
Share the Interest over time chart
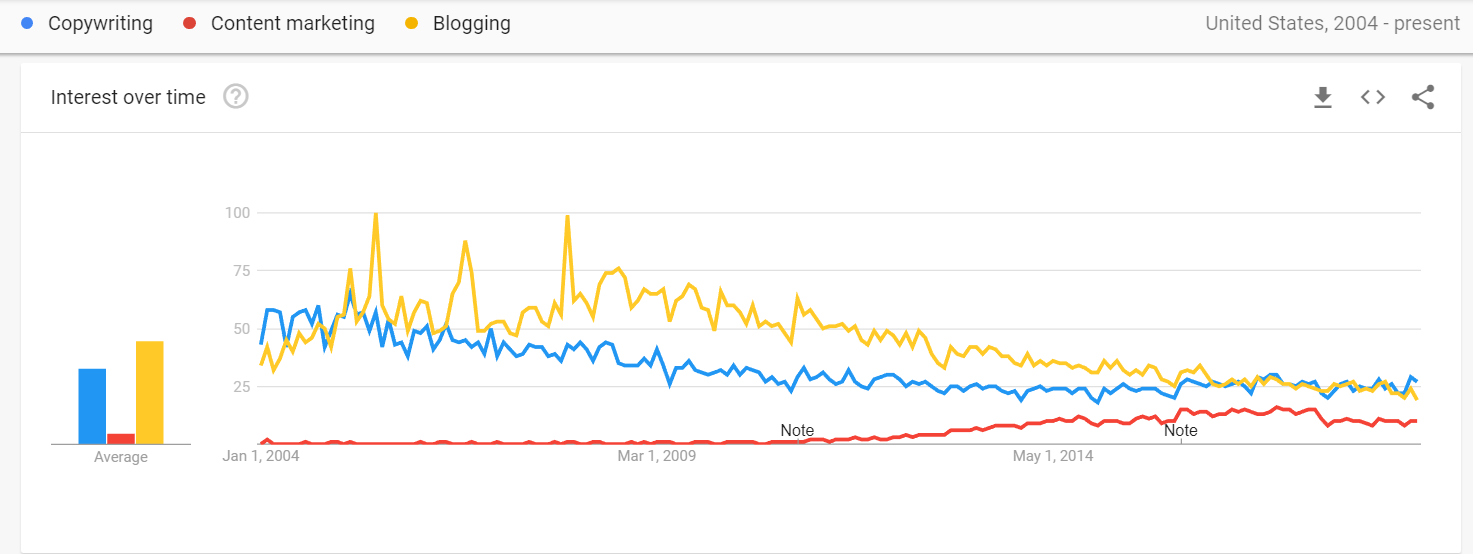[x=1423, y=97]
